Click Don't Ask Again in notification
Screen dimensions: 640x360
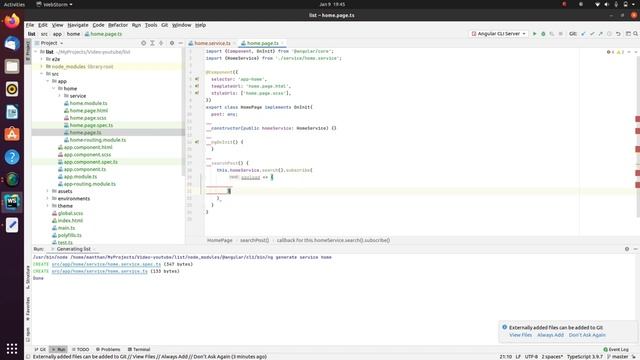[587, 335]
